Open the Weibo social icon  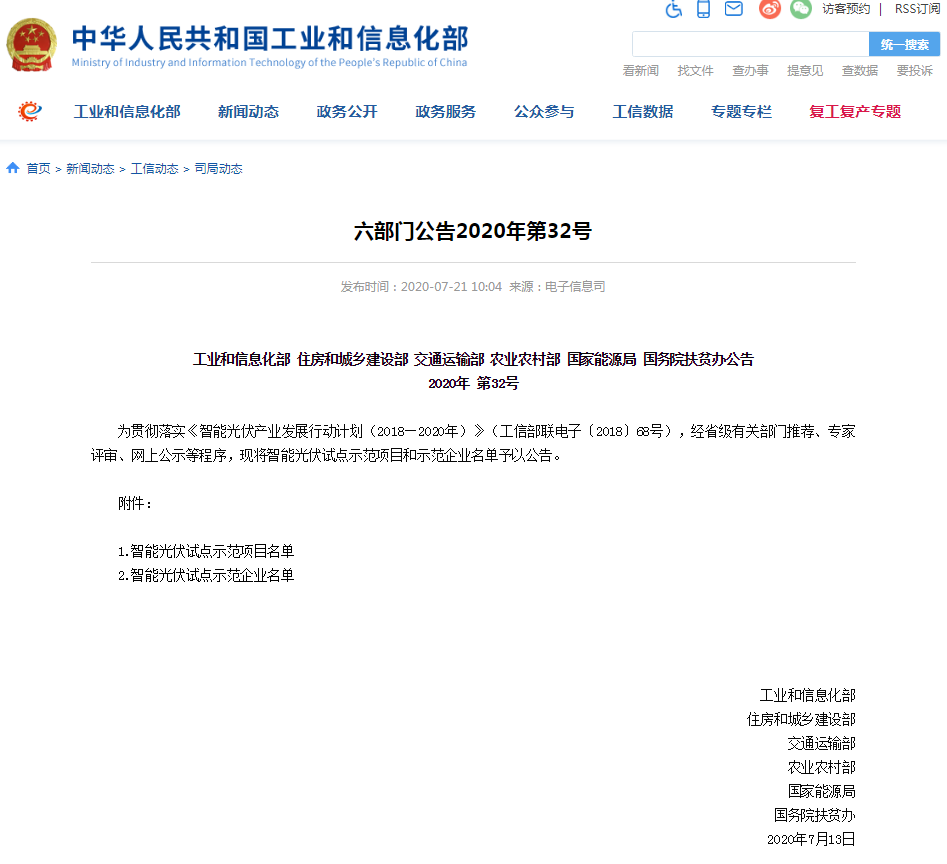click(769, 9)
